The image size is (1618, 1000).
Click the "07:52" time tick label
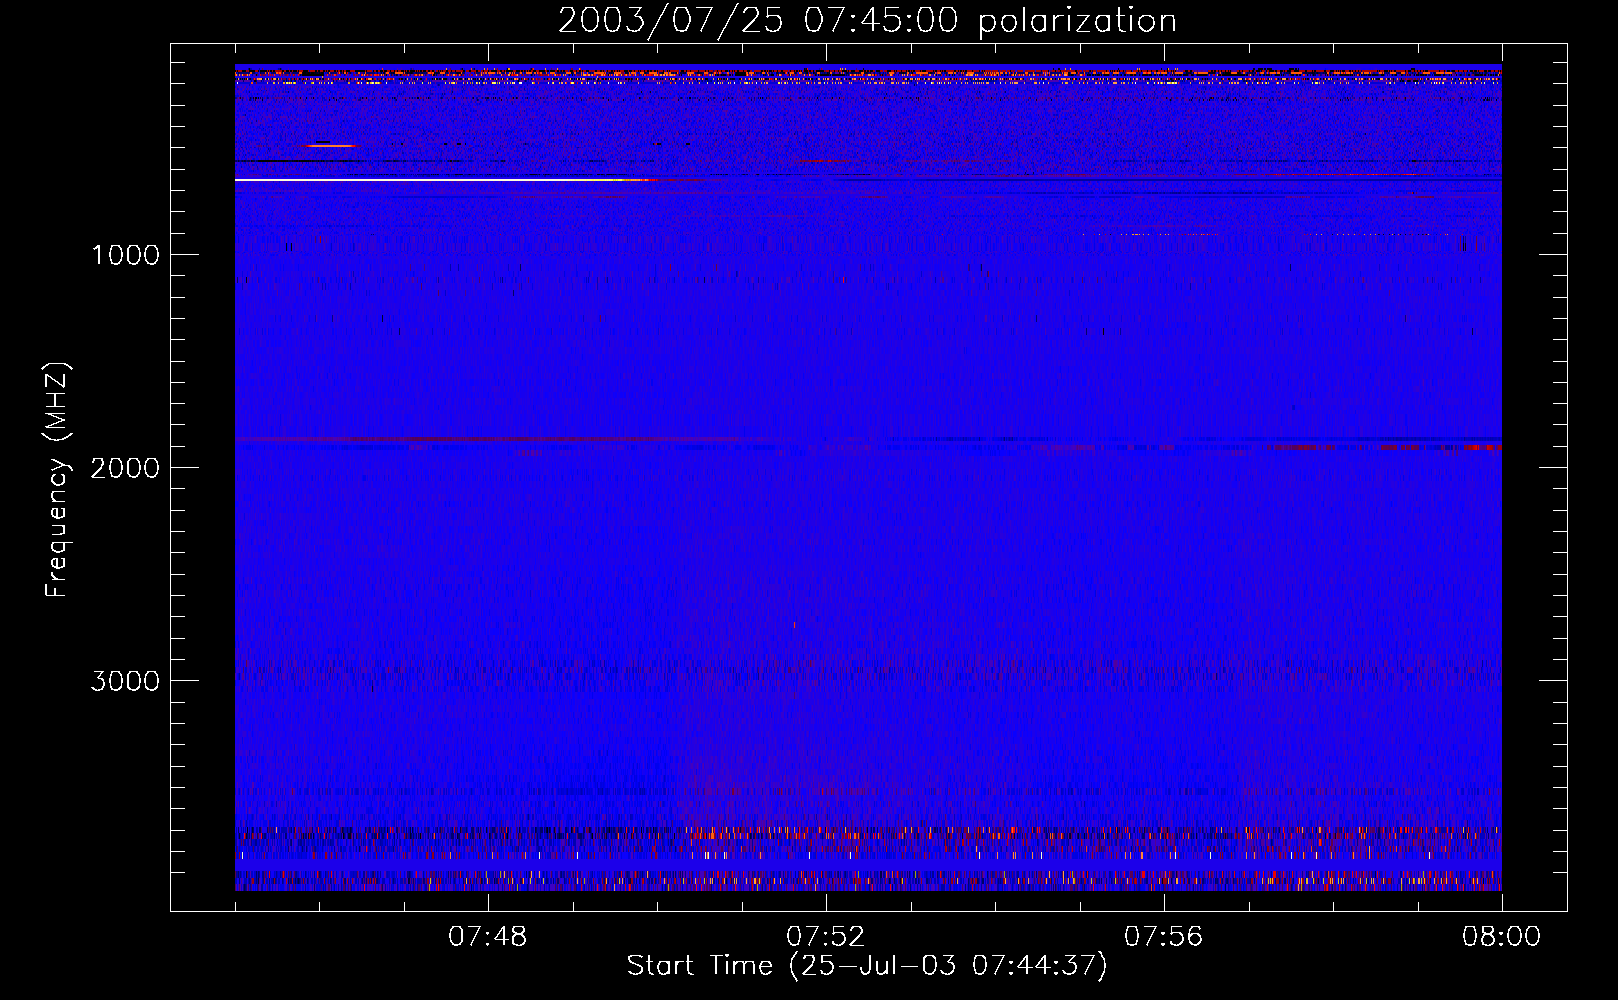[825, 937]
